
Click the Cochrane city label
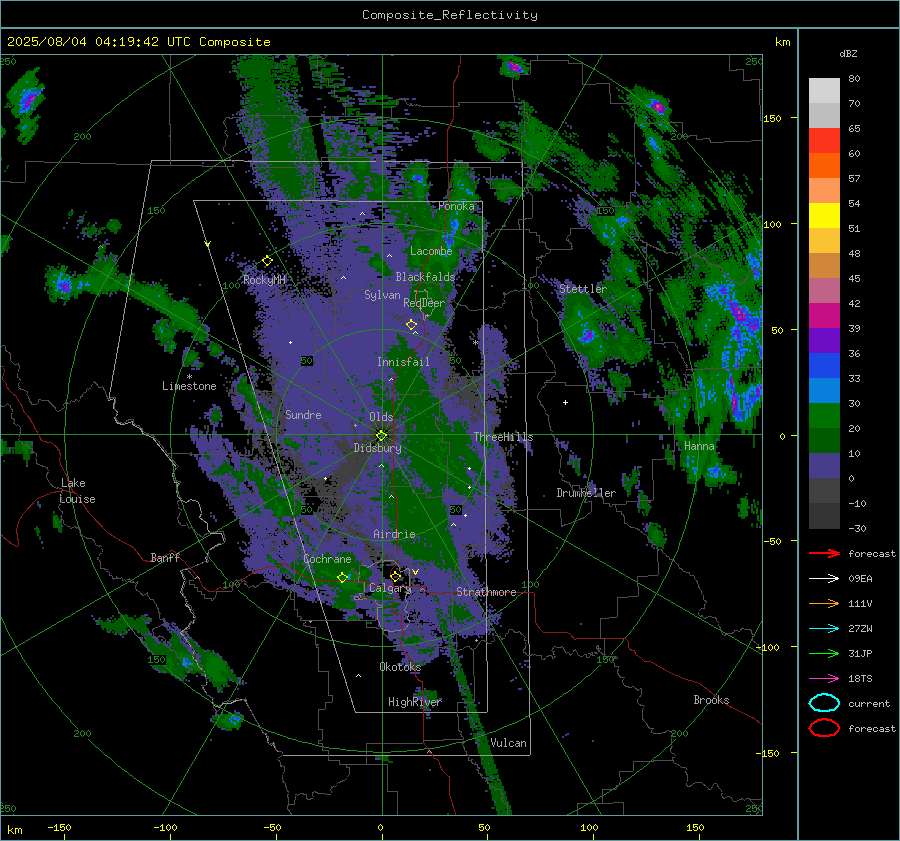pyautogui.click(x=327, y=559)
